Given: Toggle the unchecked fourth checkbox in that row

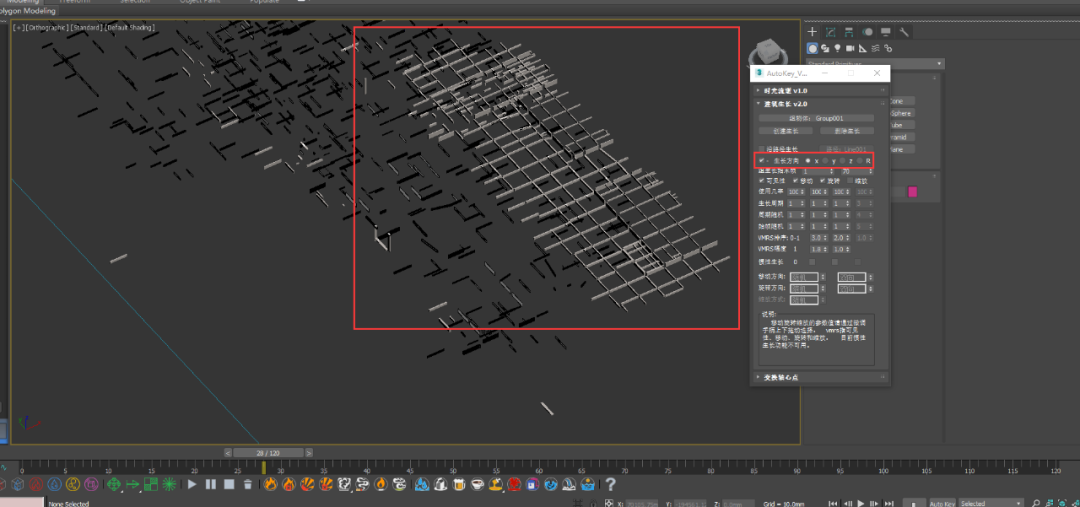Looking at the screenshot, I should (849, 180).
